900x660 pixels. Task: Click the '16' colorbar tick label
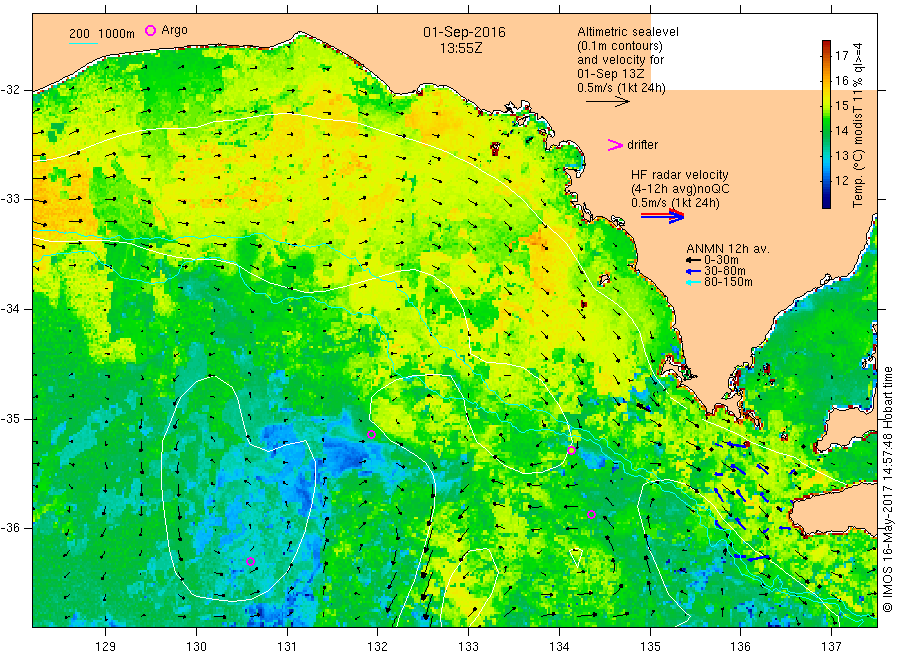pyautogui.click(x=841, y=80)
